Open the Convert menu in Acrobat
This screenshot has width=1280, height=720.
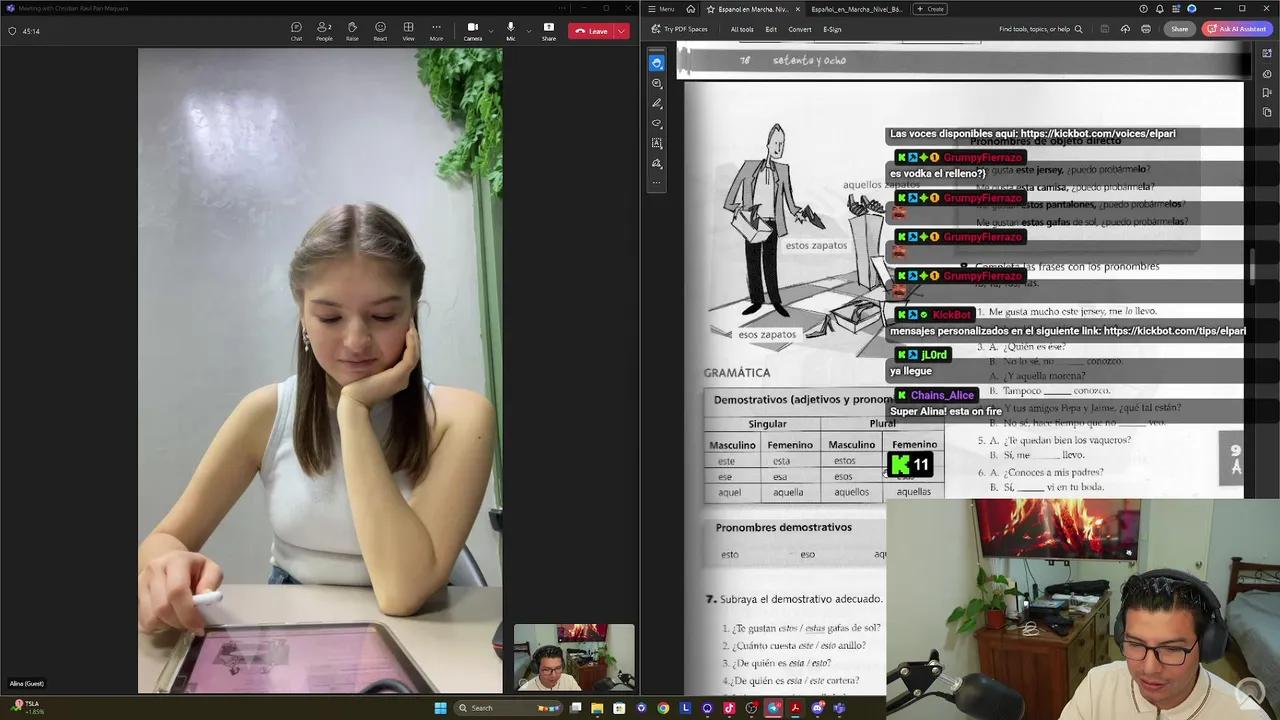800,29
